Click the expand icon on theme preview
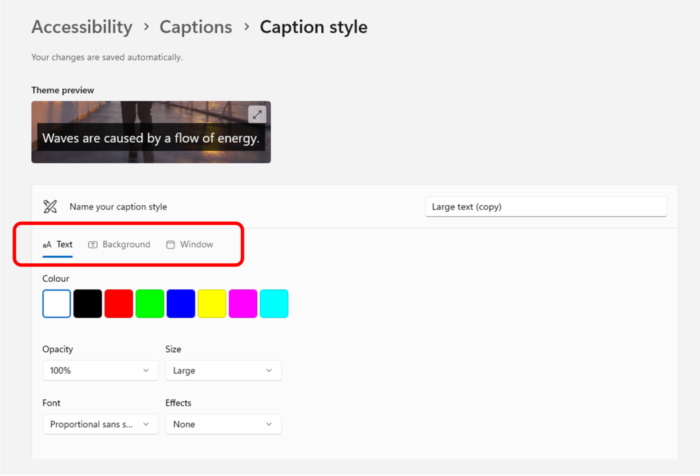 pos(257,114)
